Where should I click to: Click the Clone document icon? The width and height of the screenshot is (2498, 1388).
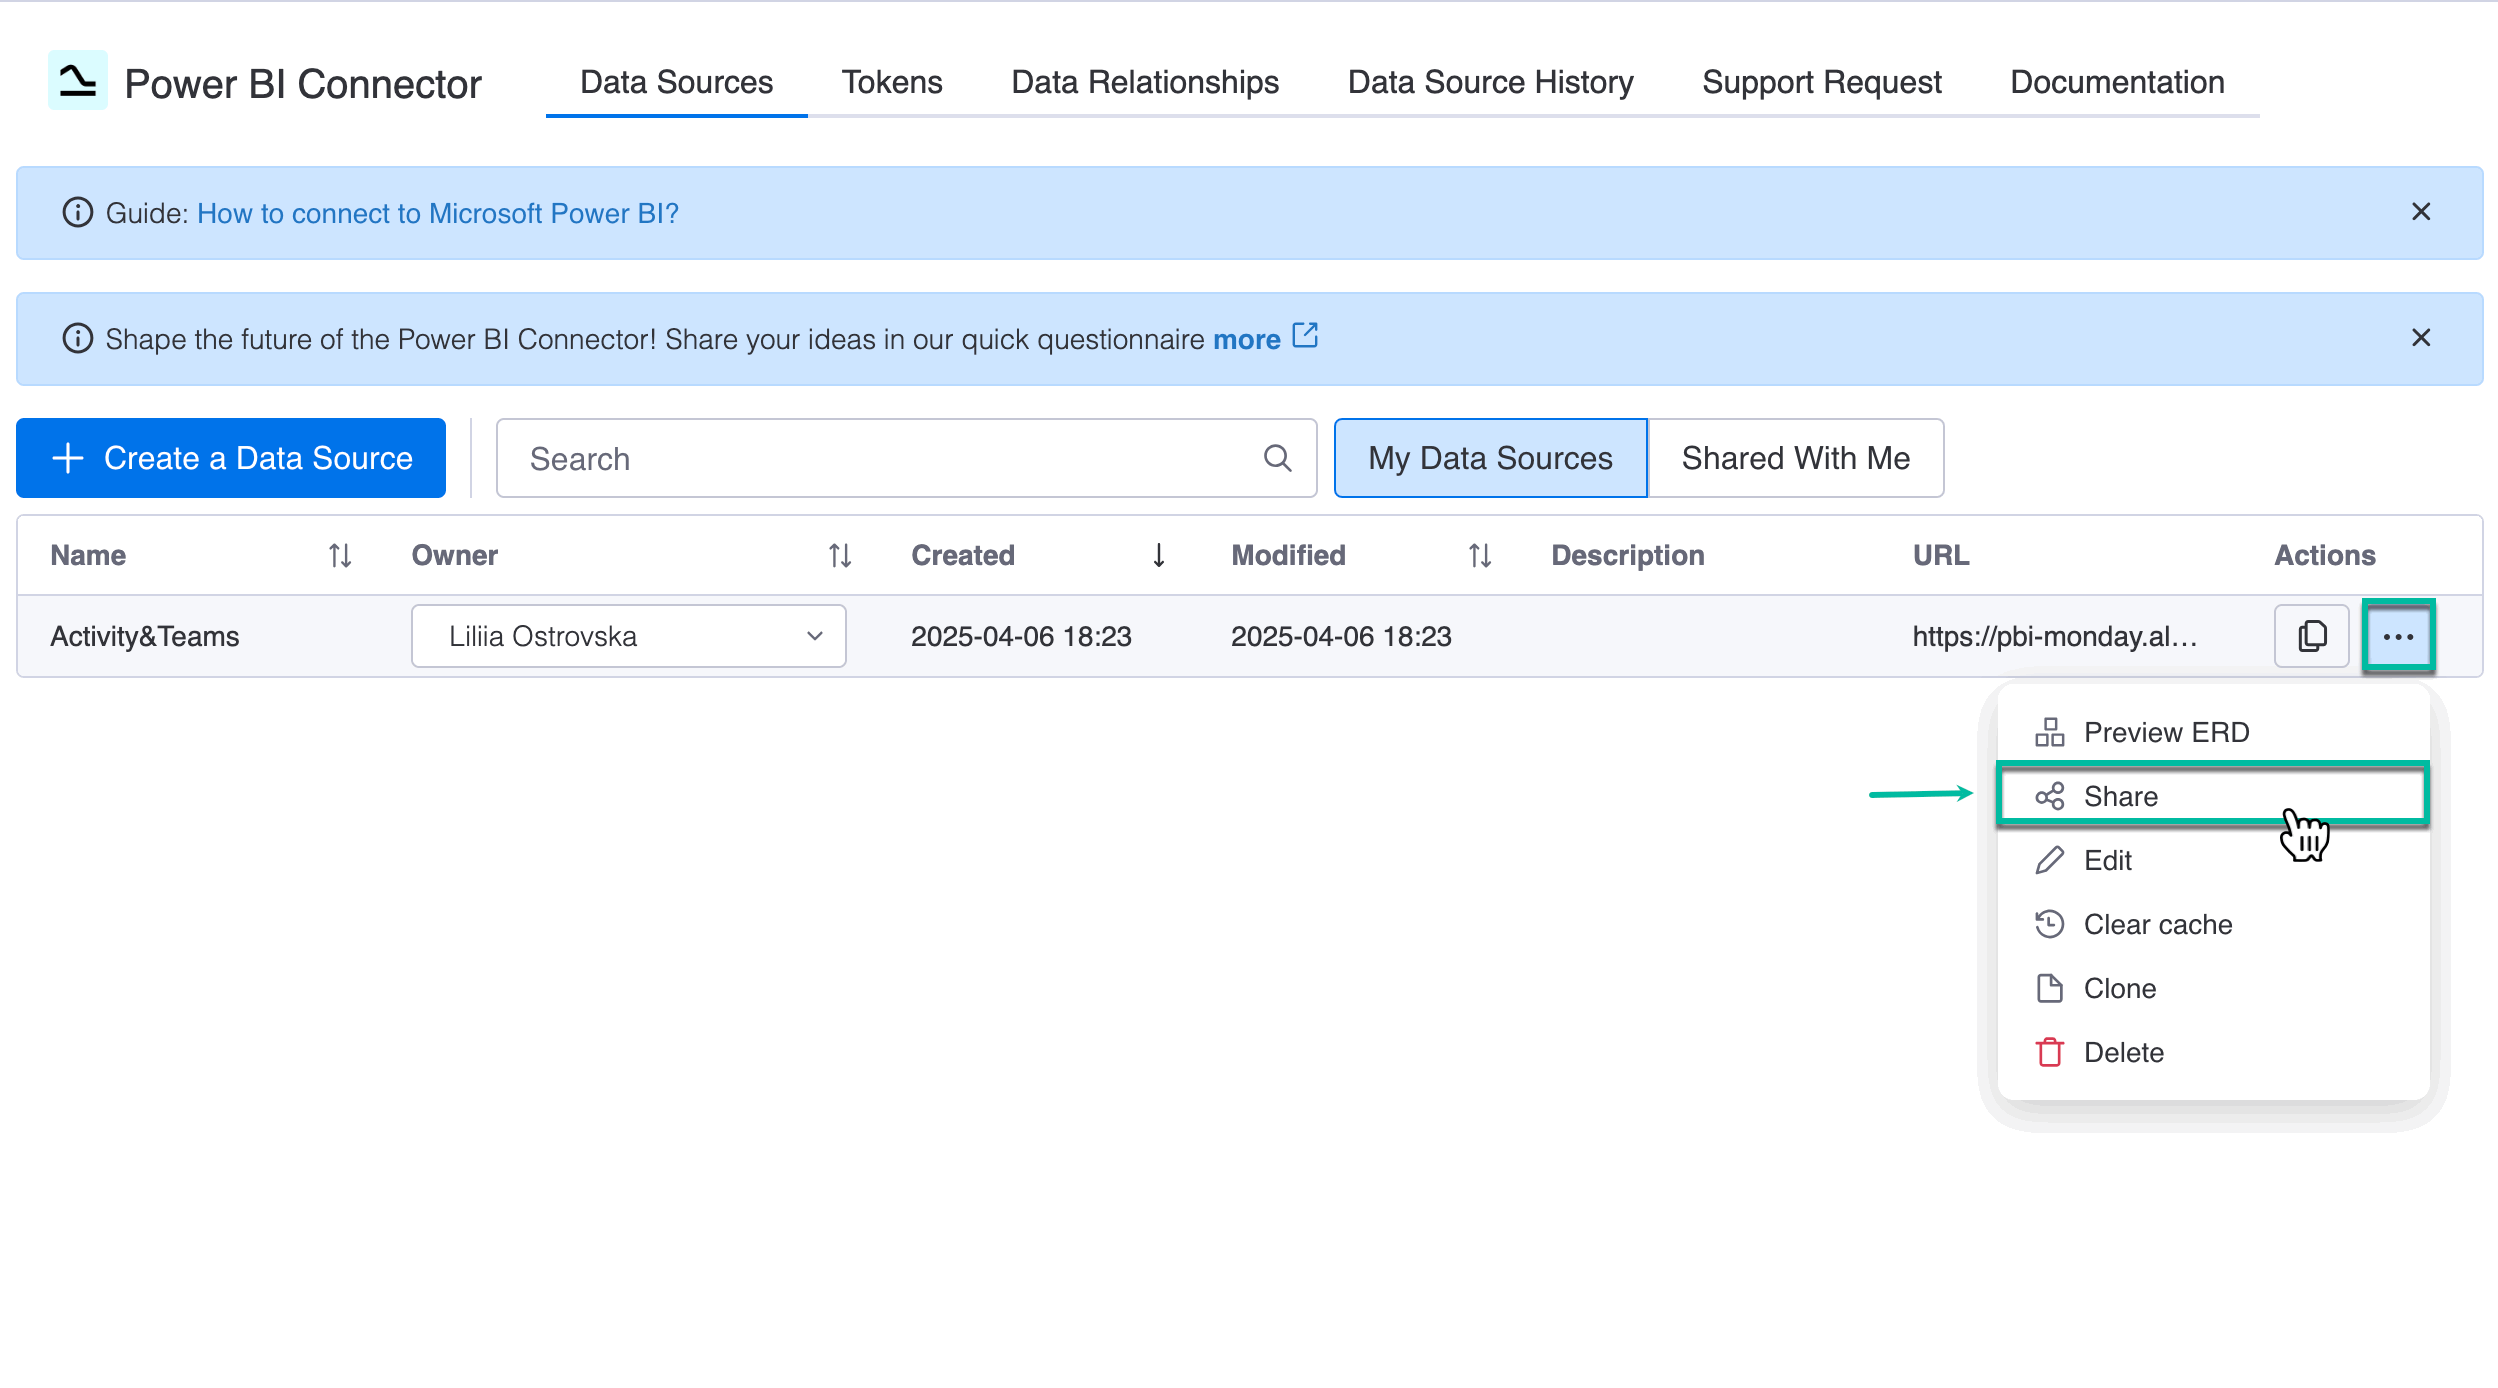click(2051, 988)
